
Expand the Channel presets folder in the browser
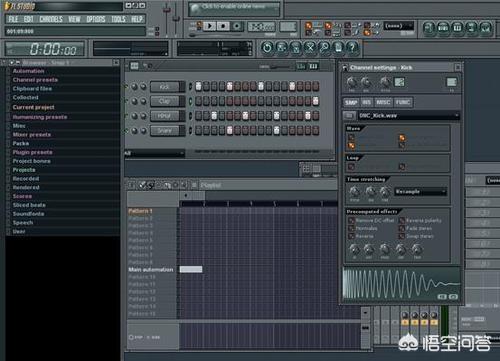pos(35,80)
